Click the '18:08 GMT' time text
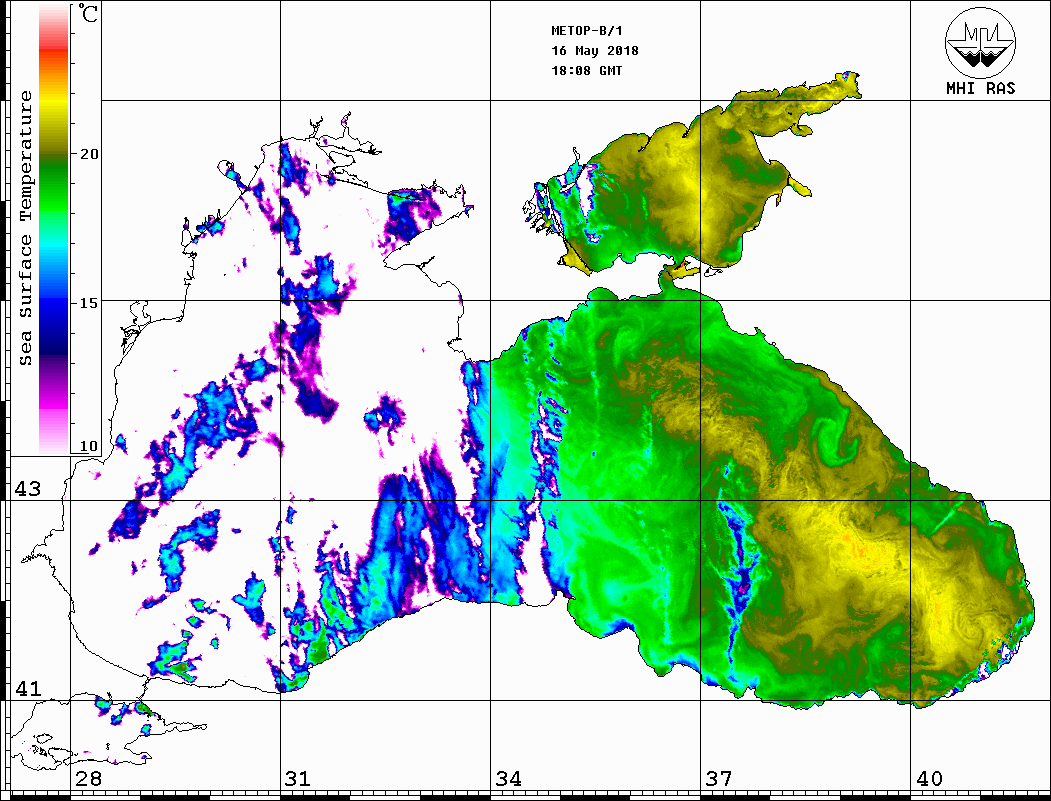 coord(587,70)
